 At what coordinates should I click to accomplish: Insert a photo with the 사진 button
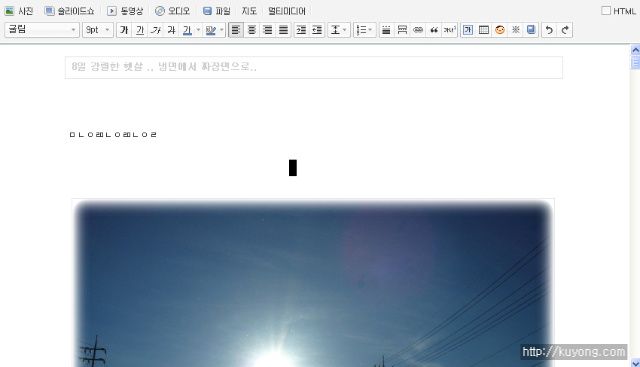[x=19, y=11]
